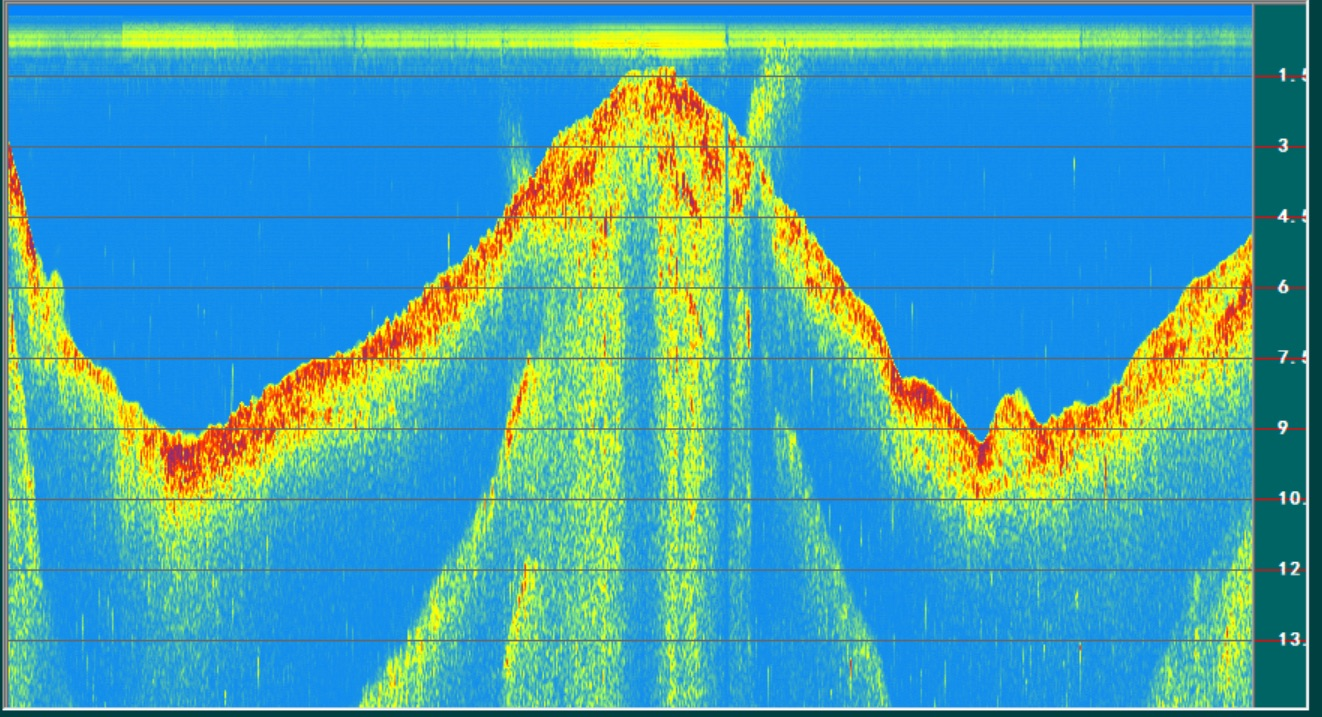Image resolution: width=1322 pixels, height=717 pixels.
Task: Select the 3 meter depth label
Action: [1284, 147]
